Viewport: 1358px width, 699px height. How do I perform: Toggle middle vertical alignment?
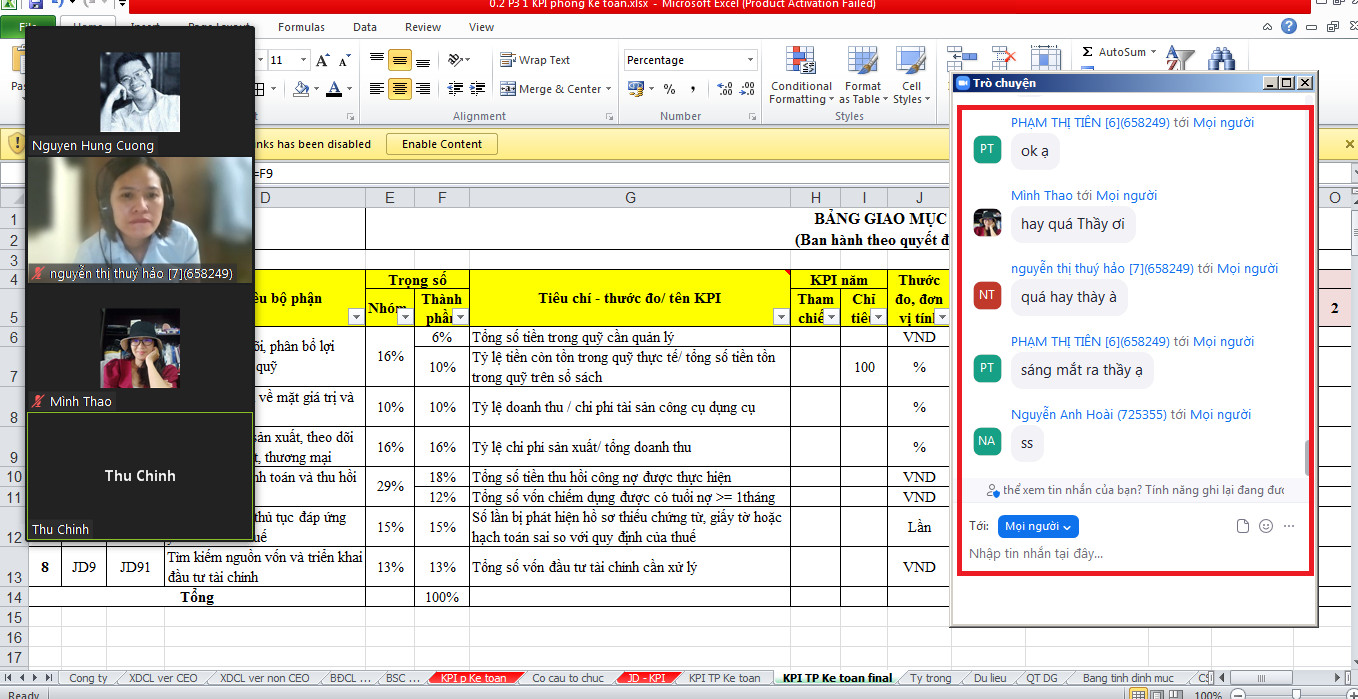[x=399, y=60]
